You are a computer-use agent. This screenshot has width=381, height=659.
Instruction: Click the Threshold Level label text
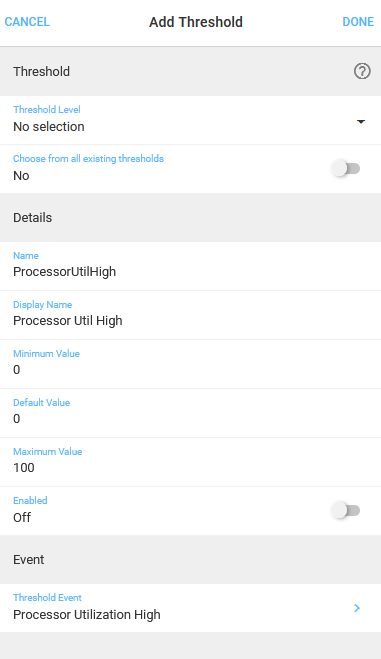[47, 110]
